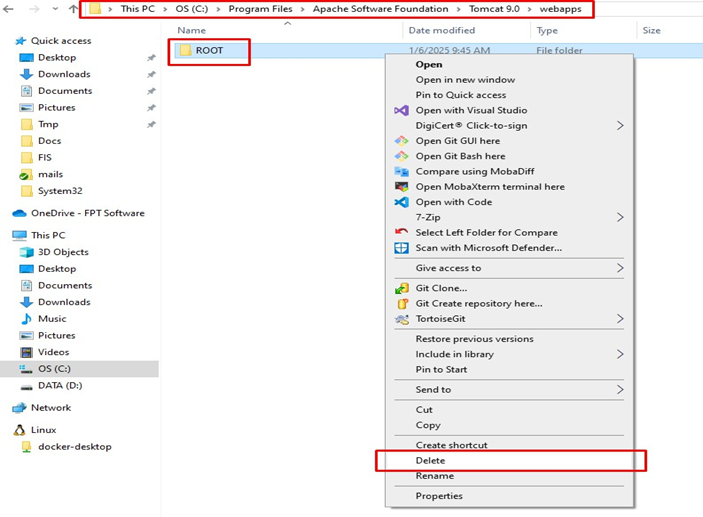Choose Open in the context menu
Screen dimensions: 703x517
pos(510,65)
